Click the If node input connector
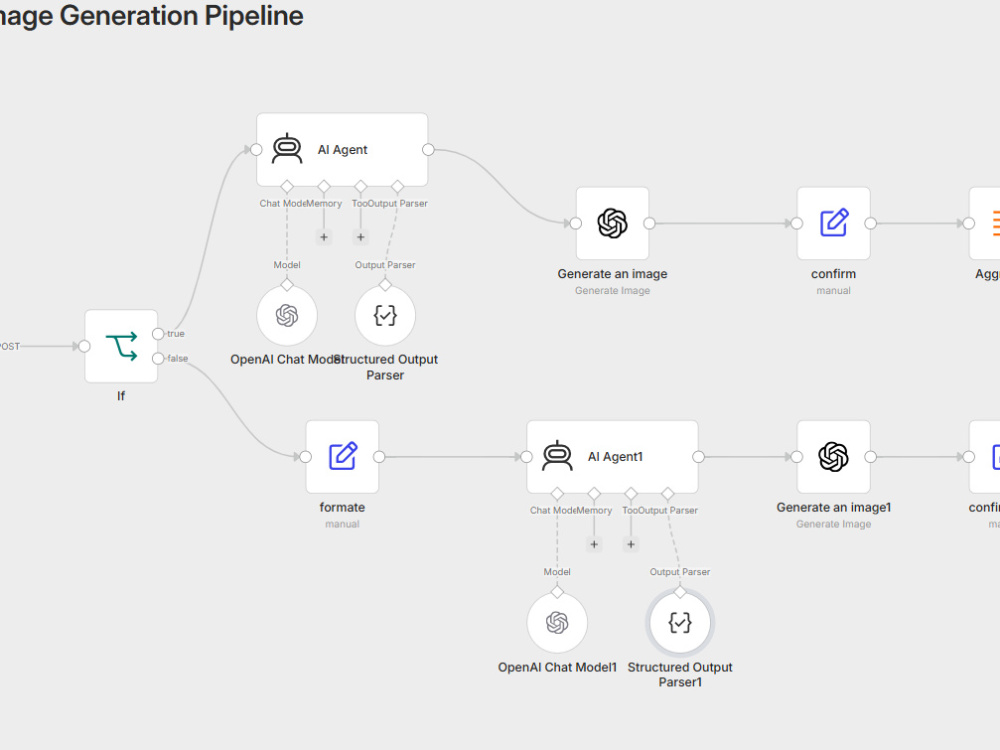This screenshot has width=1000, height=750. (84, 346)
